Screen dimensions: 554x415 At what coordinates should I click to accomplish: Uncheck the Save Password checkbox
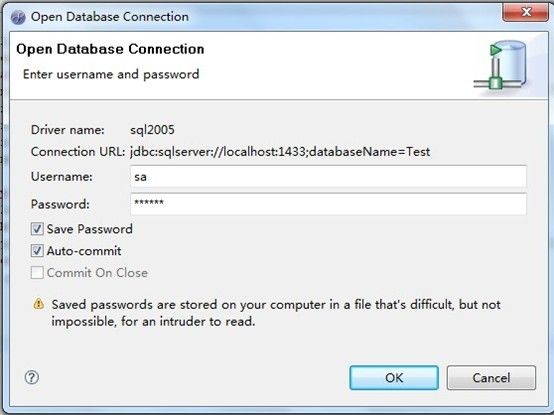coord(37,229)
